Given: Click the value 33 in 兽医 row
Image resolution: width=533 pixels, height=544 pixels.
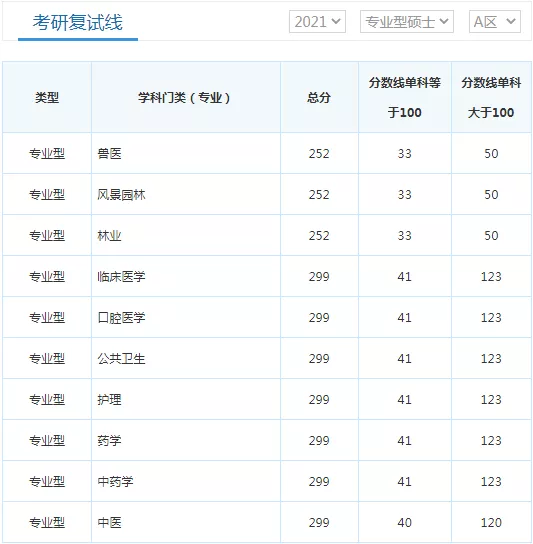Looking at the screenshot, I should pos(405,153).
